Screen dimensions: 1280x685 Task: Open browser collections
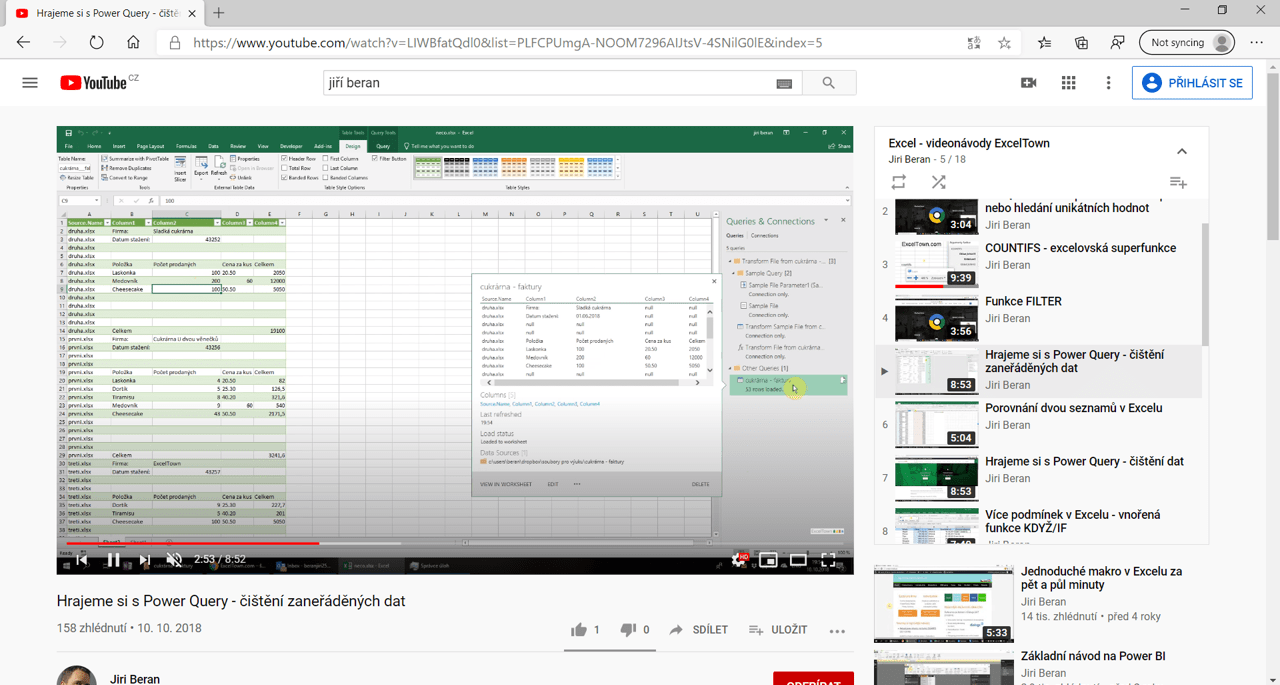(1081, 43)
